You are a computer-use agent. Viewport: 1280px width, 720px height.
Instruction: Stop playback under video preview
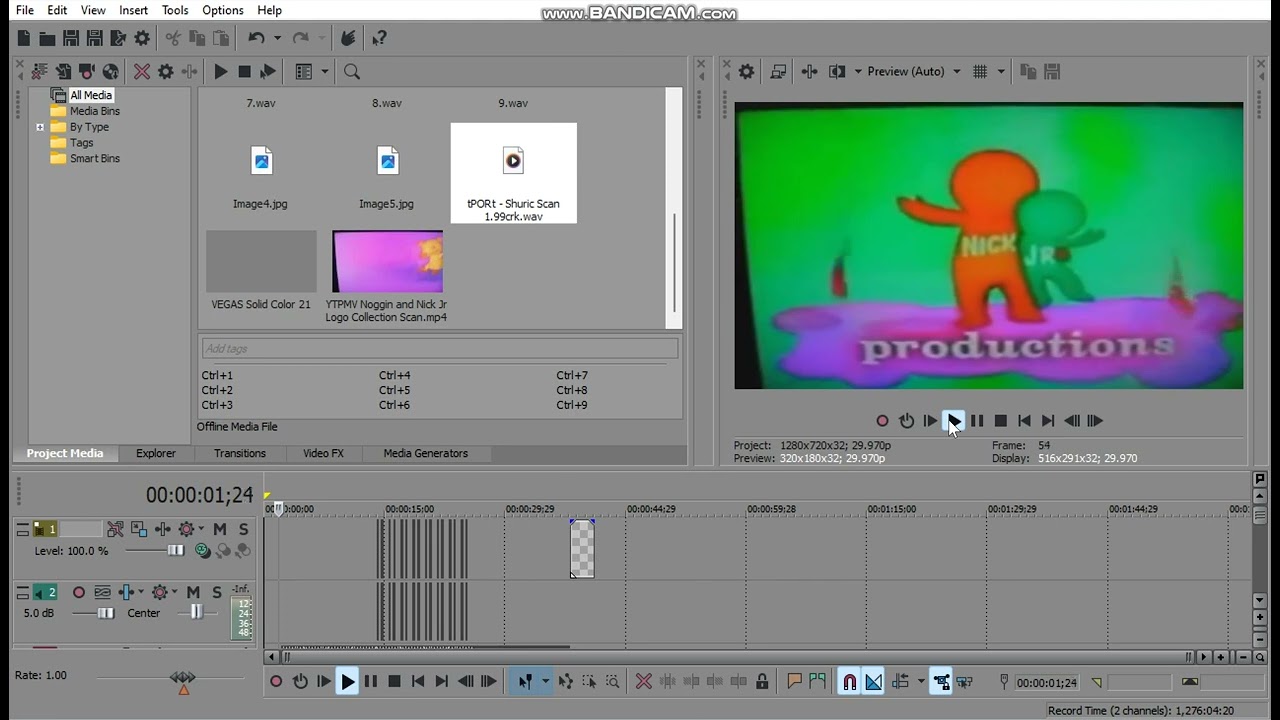[x=1000, y=421]
